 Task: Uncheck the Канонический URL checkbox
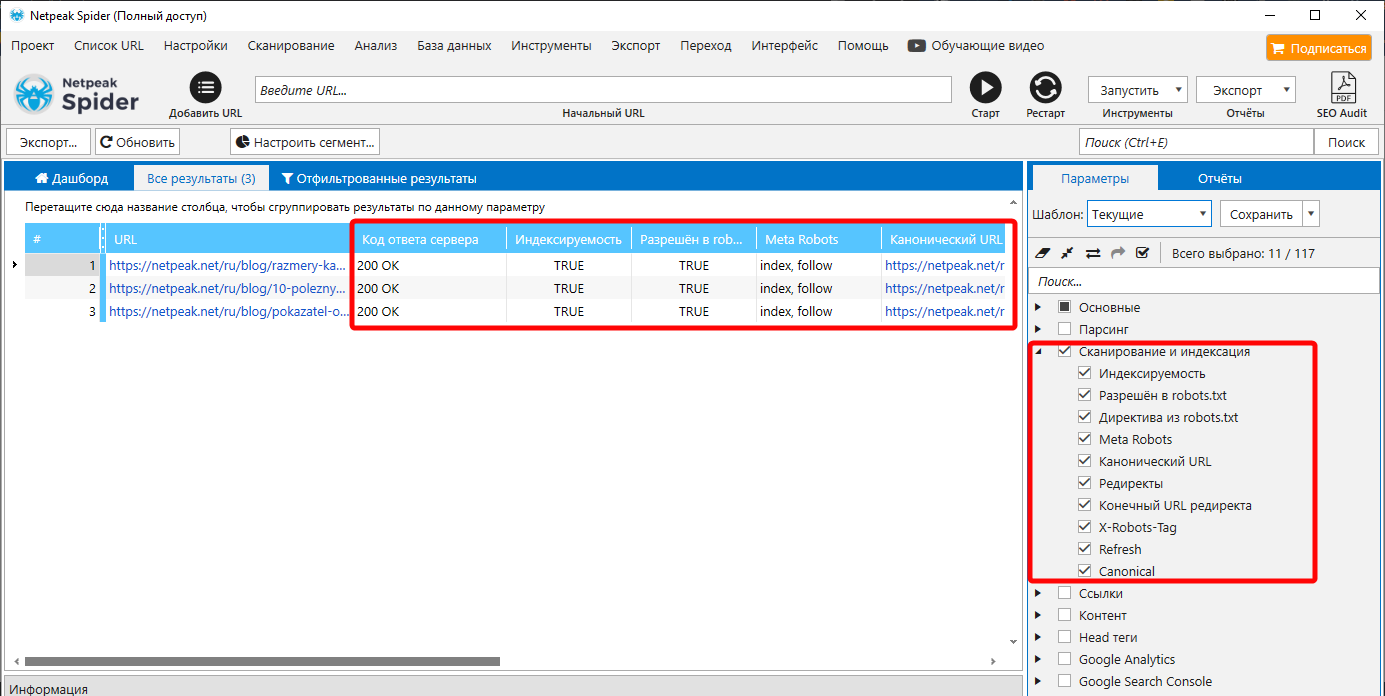(1085, 461)
